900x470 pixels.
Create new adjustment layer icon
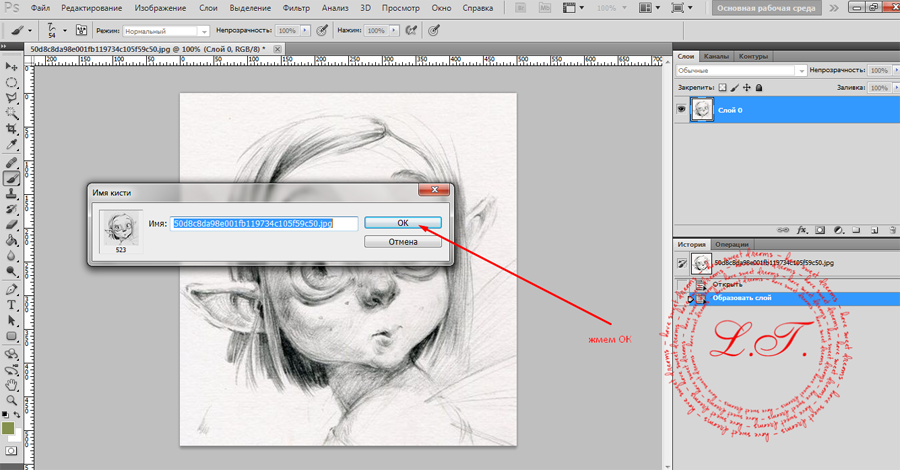(x=839, y=230)
